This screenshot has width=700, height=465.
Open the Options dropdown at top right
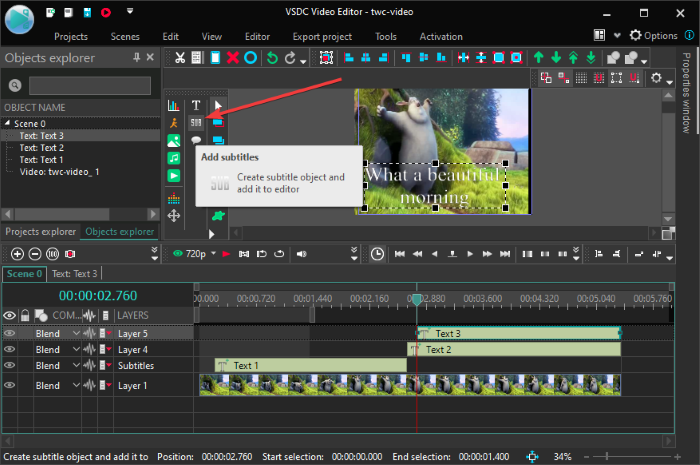tap(662, 35)
